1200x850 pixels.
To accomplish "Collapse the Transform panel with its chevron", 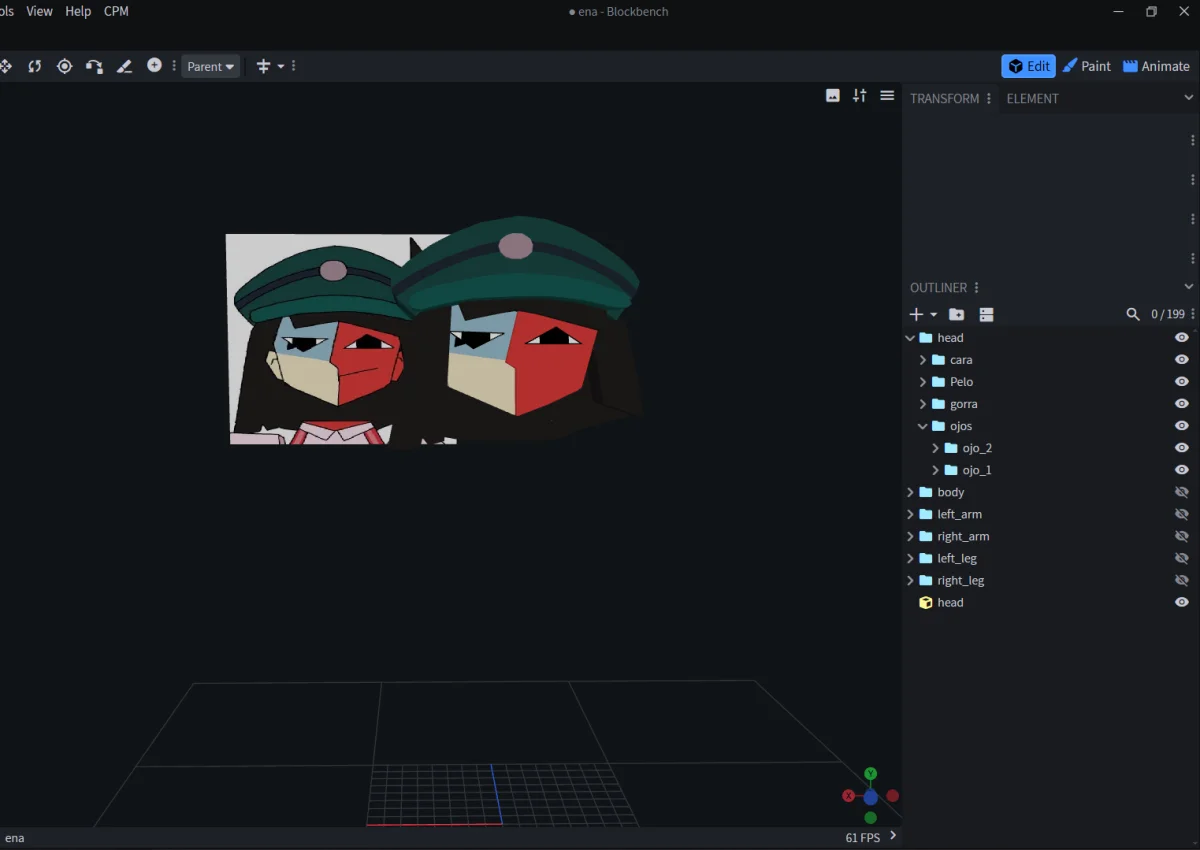I will coord(1189,98).
